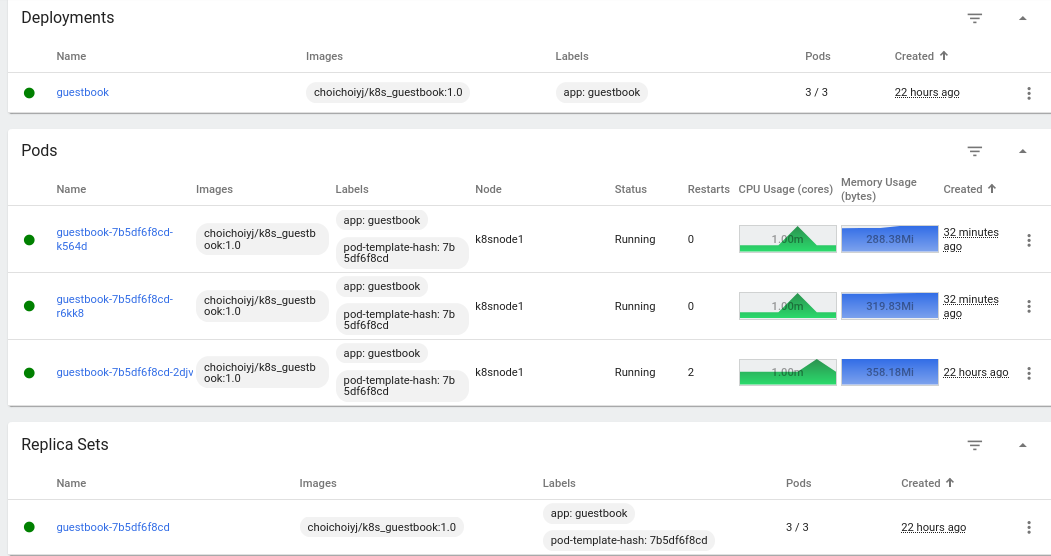Screen dimensions: 1051x556
Task: Click created time of pod k564d
Action: pyautogui.click(x=971, y=239)
